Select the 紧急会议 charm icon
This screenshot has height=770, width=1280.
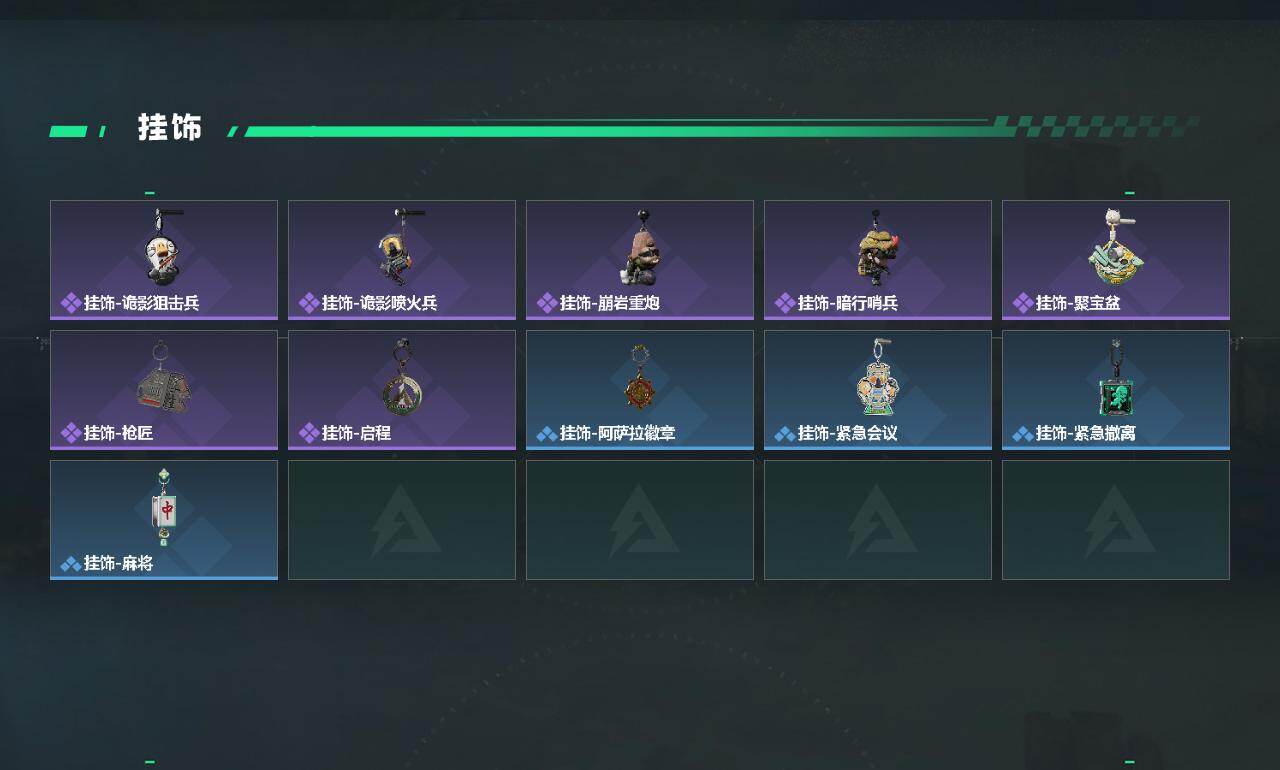coord(877,378)
